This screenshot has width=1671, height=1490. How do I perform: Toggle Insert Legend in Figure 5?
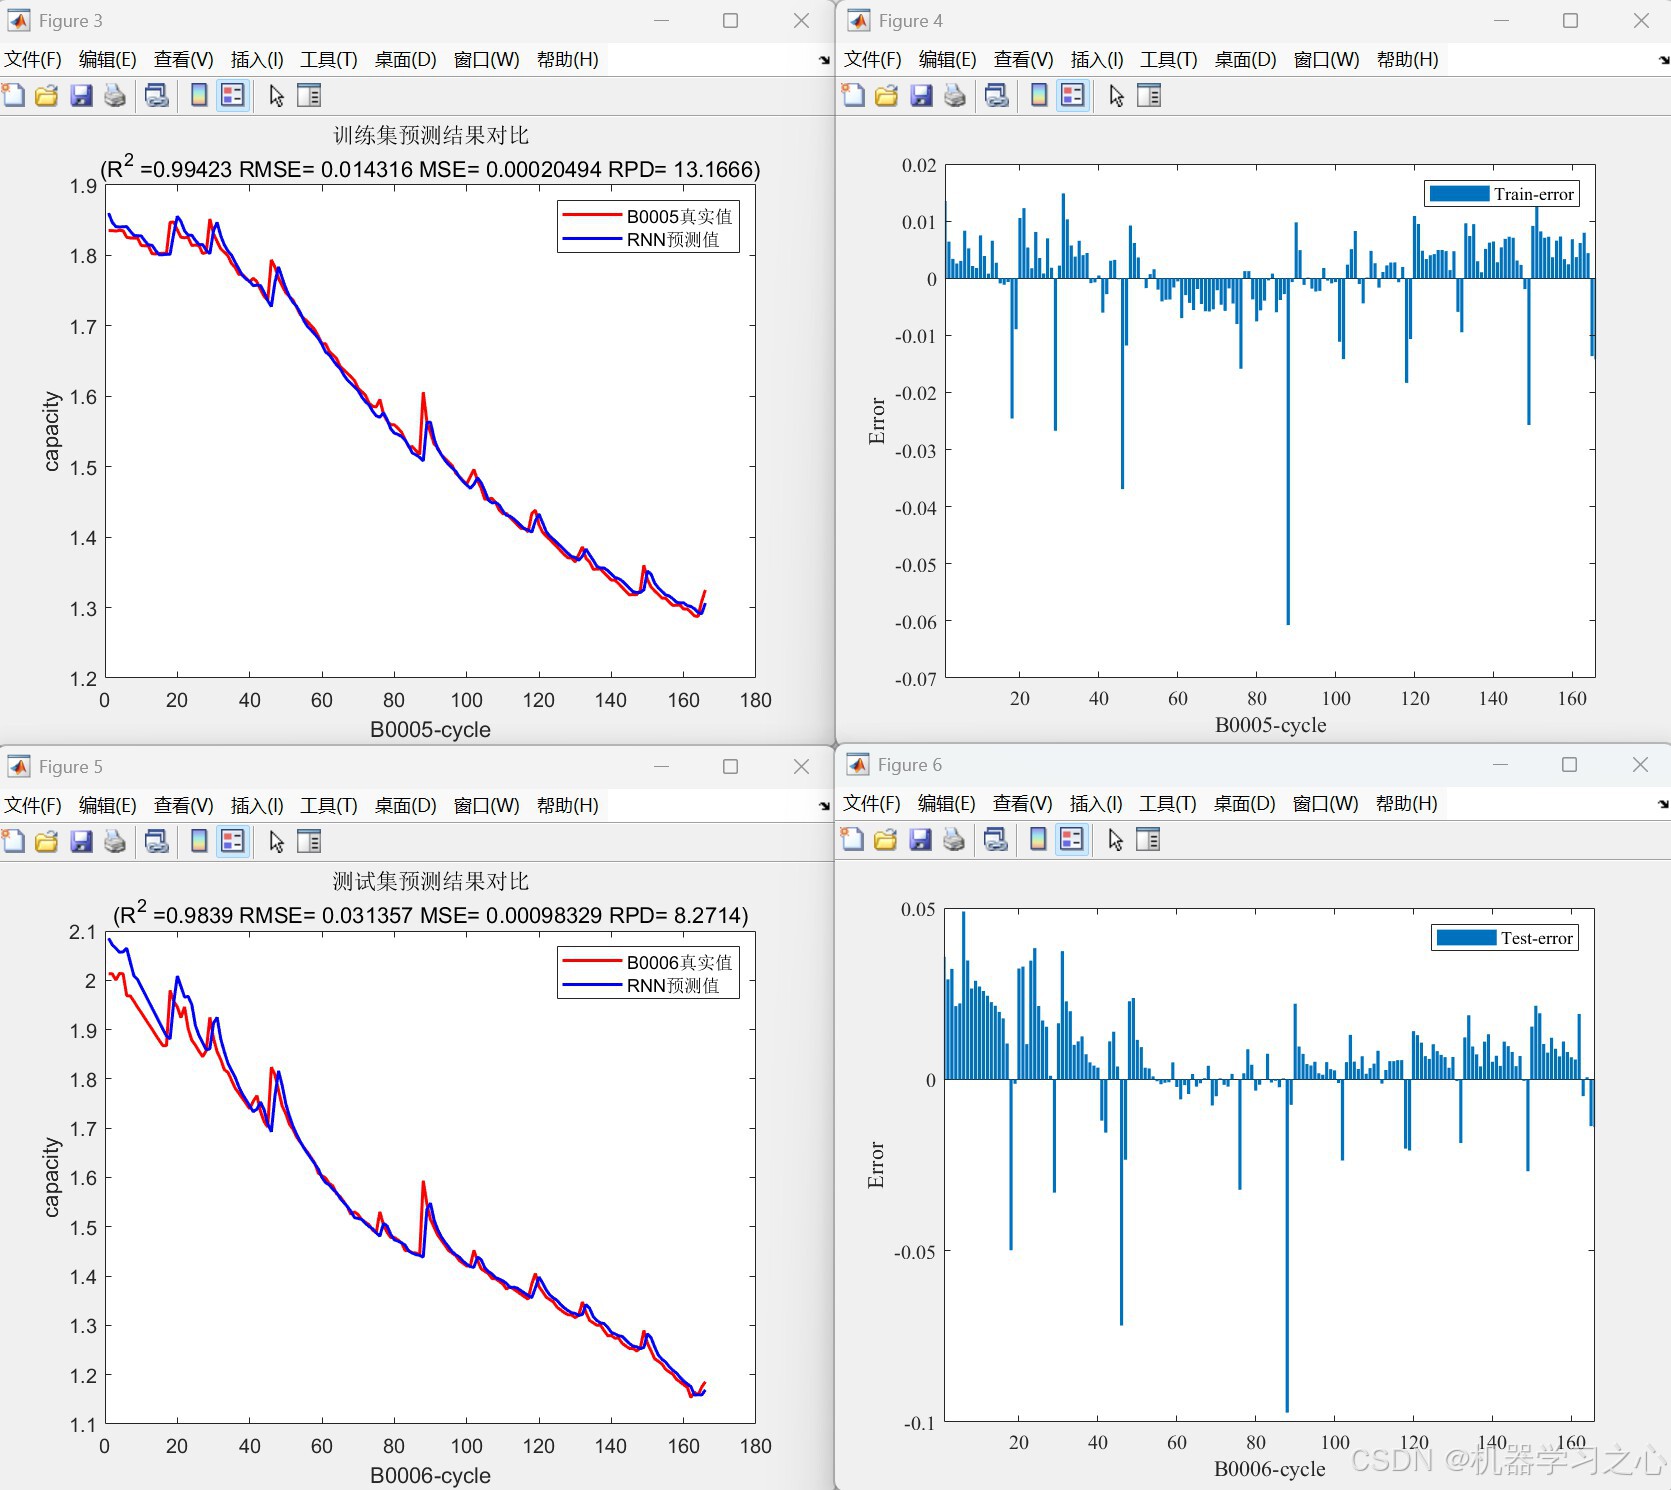233,842
